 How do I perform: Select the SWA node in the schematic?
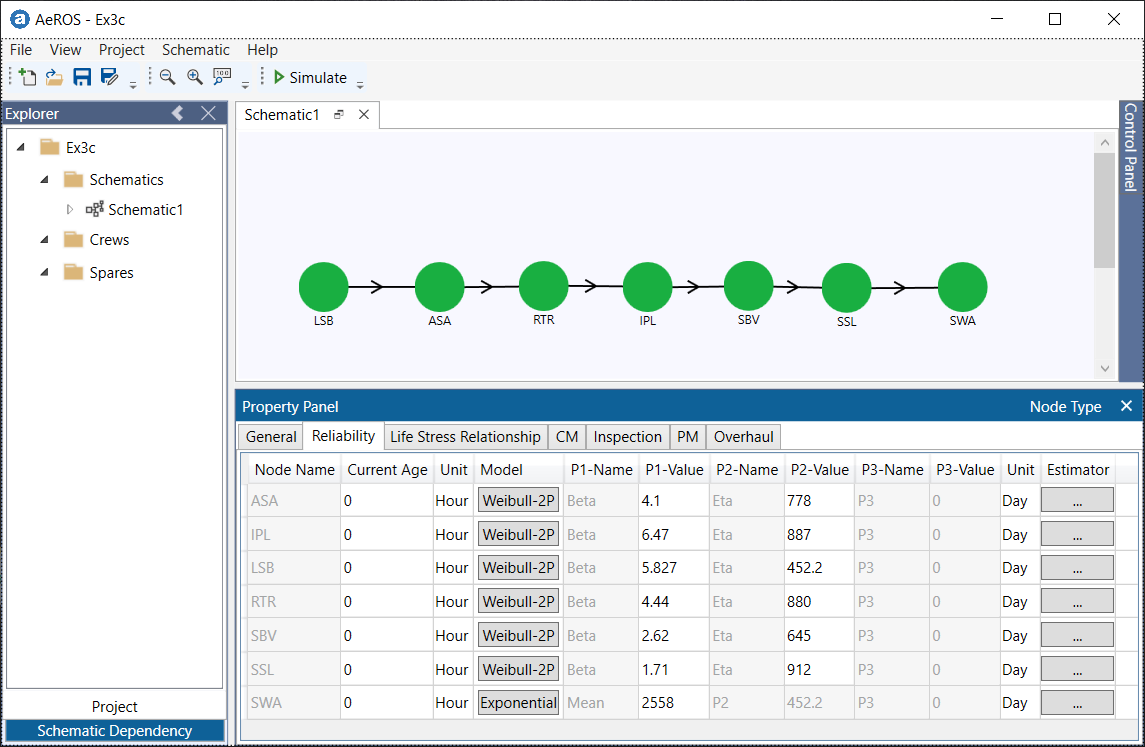(x=962, y=287)
